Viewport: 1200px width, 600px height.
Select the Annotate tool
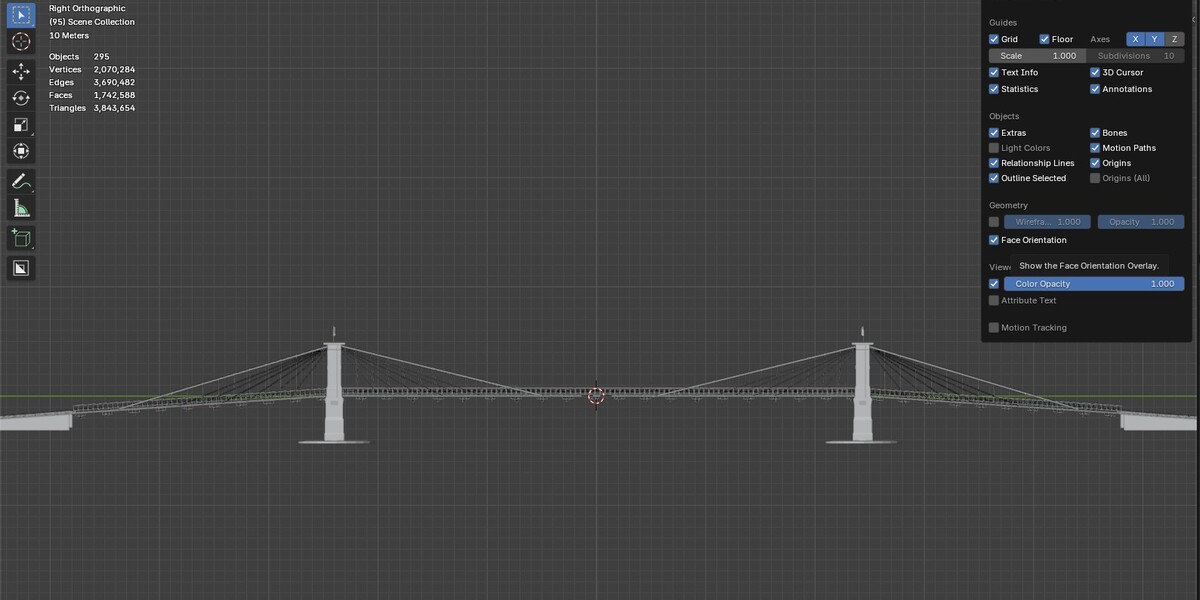(x=21, y=182)
